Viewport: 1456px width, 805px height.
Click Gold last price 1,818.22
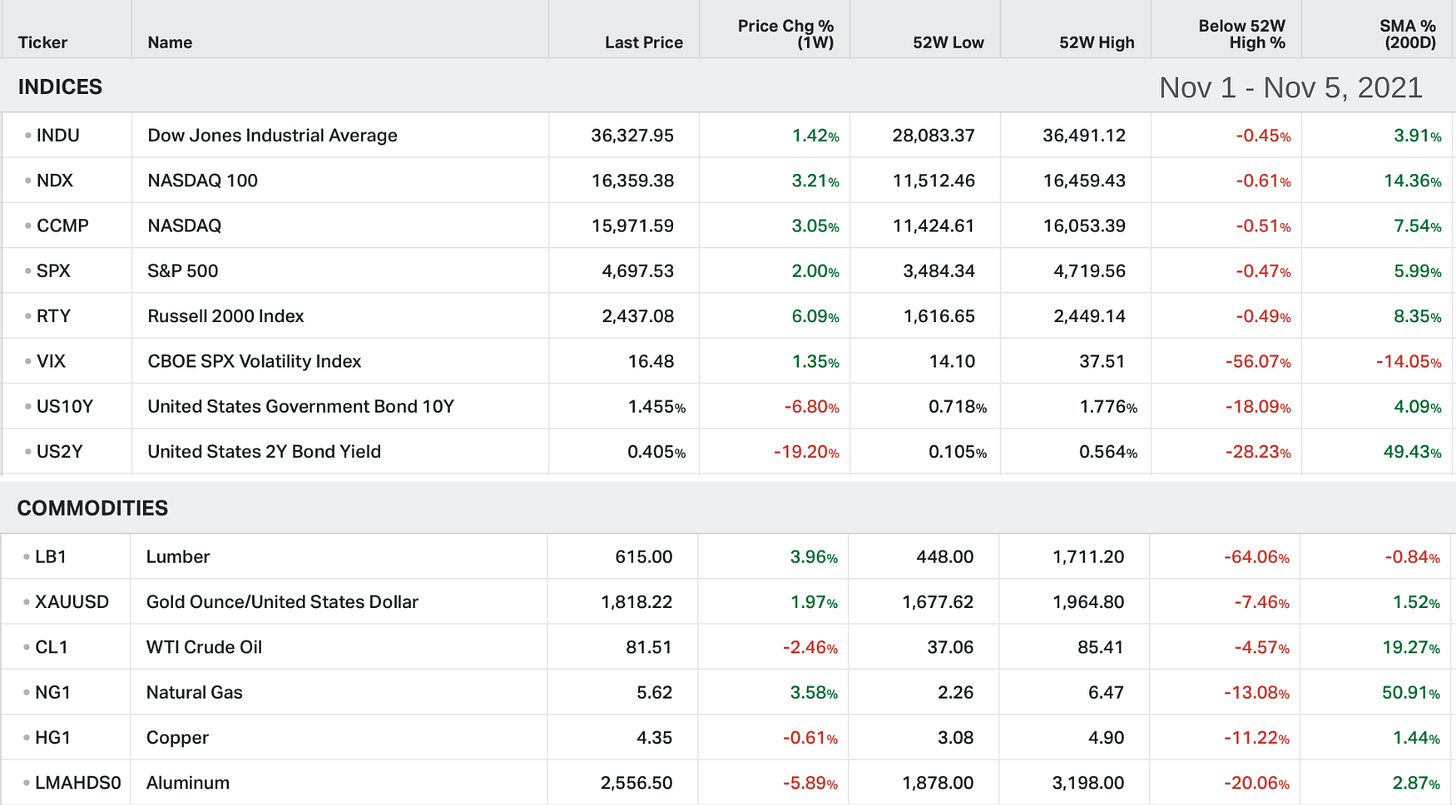coord(638,601)
